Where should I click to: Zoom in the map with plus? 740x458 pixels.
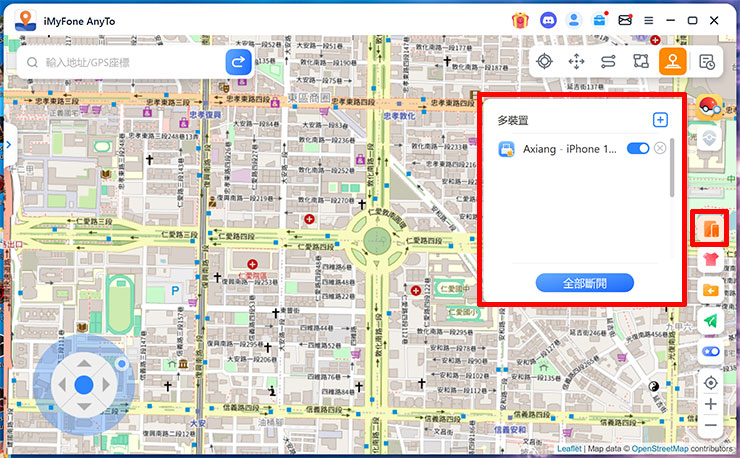pos(710,404)
